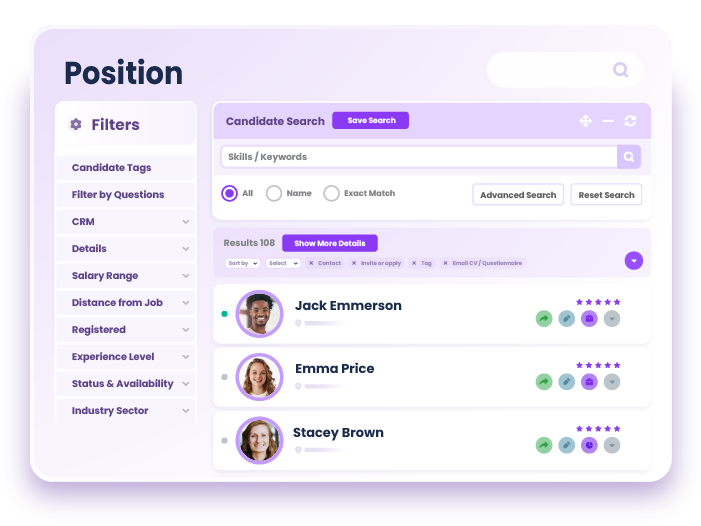
Task: Click location pin under Jack Emmerson
Action: pyautogui.click(x=298, y=323)
